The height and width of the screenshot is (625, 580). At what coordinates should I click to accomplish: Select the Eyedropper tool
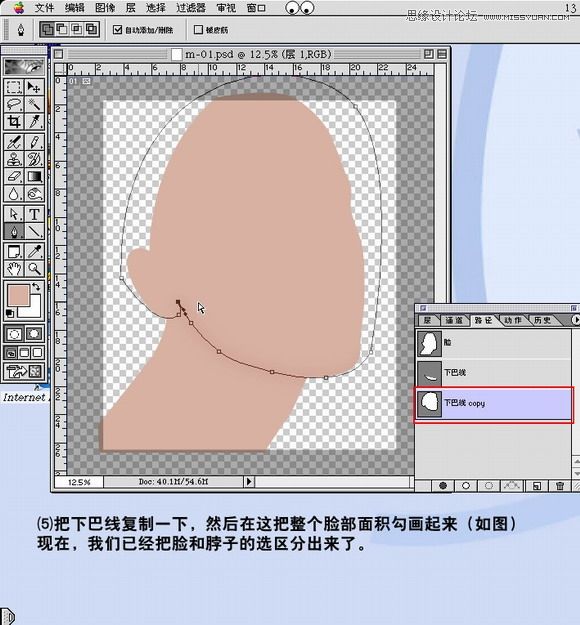(x=34, y=252)
